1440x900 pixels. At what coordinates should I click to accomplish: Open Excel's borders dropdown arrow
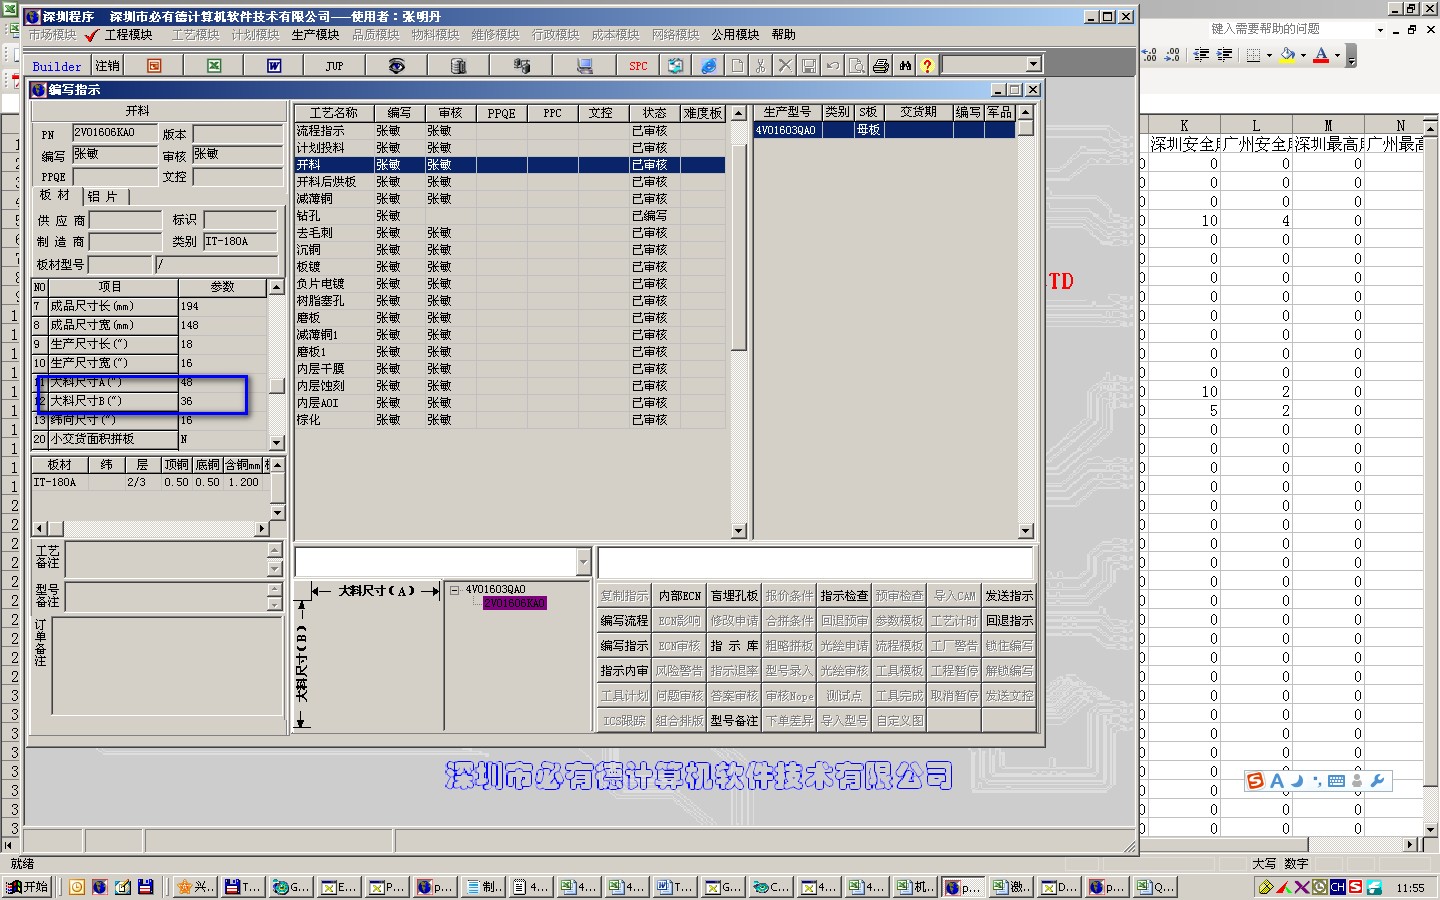pyautogui.click(x=1269, y=56)
